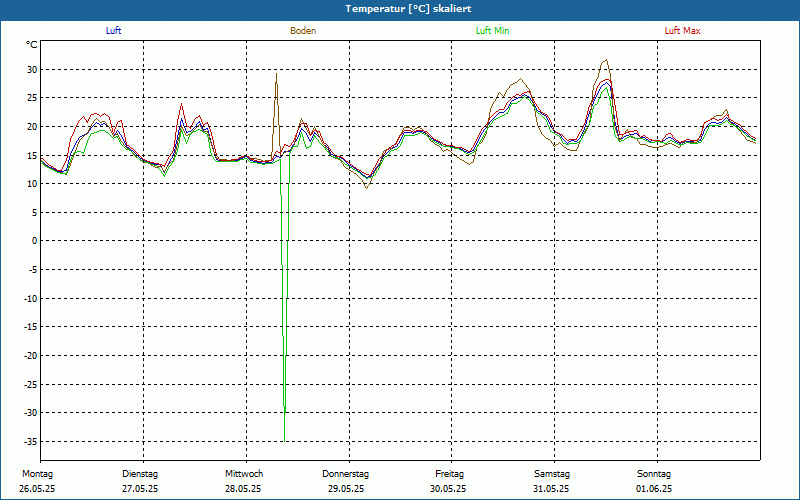Click the date '27.05.25'
Viewport: 800px width, 500px height.
(140, 489)
